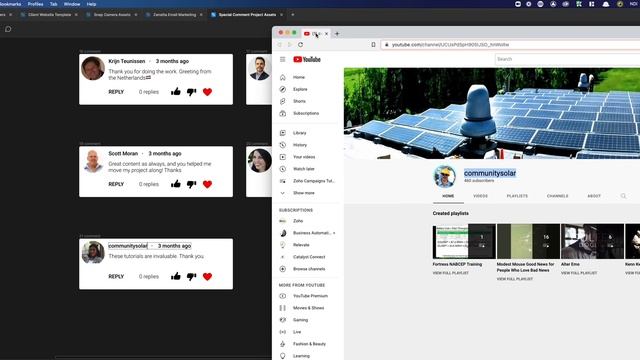Heart Krijn Teunissen's comment
The height and width of the screenshot is (360, 640).
coord(207,92)
